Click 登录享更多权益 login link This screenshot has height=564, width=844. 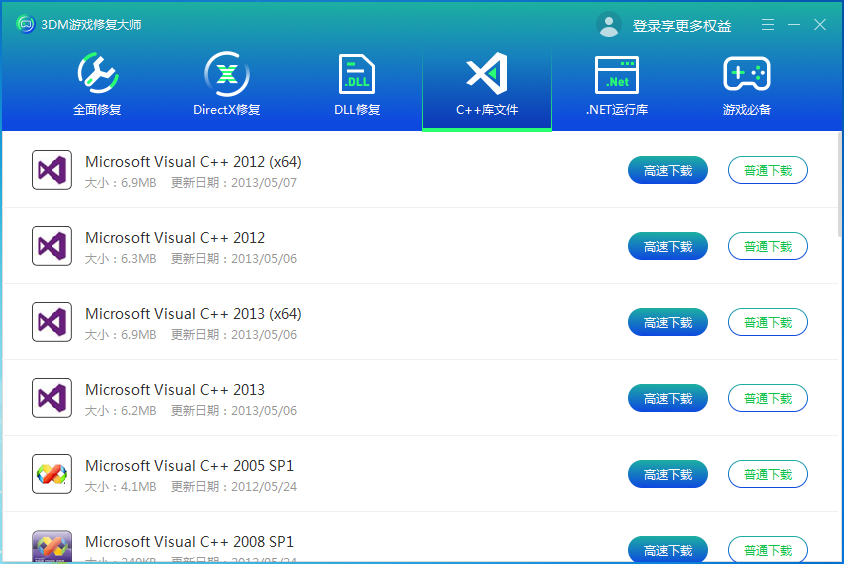point(681,26)
